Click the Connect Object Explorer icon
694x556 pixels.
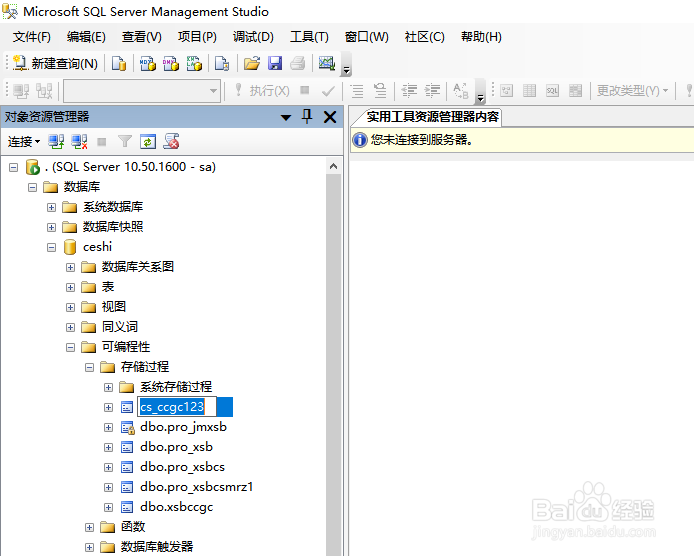[x=56, y=142]
